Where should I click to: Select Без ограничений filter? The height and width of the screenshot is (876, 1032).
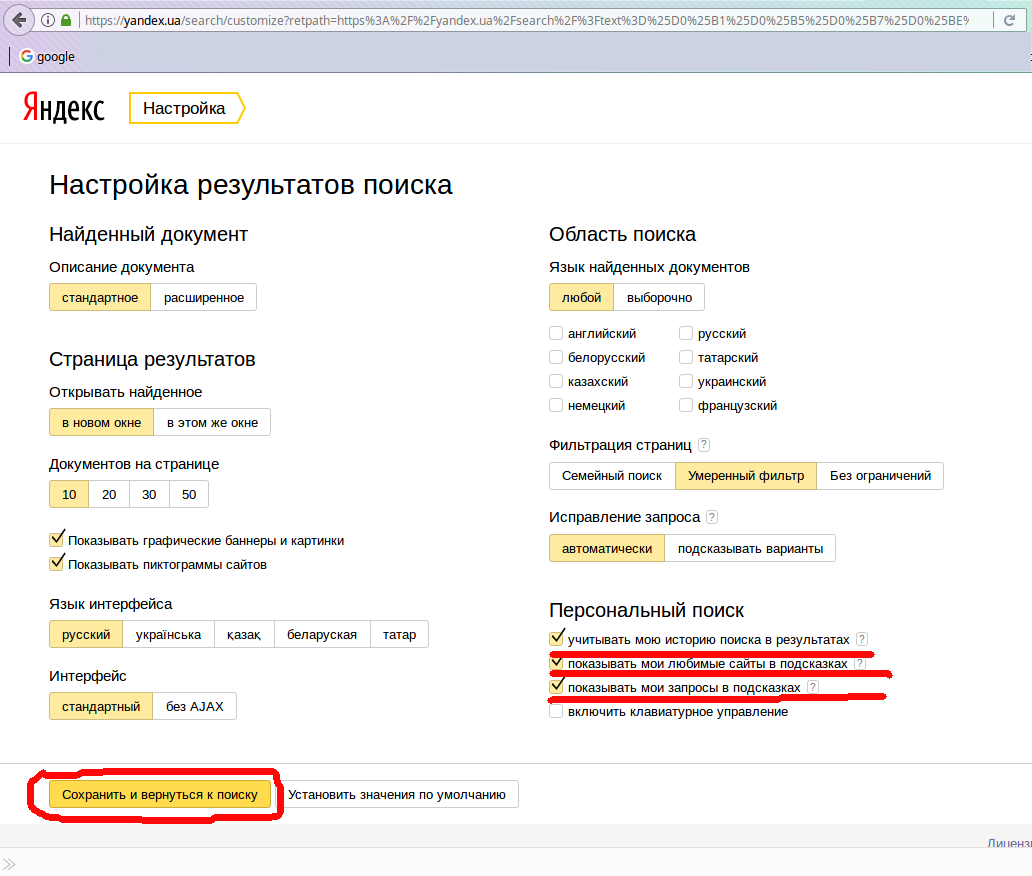[x=880, y=476]
